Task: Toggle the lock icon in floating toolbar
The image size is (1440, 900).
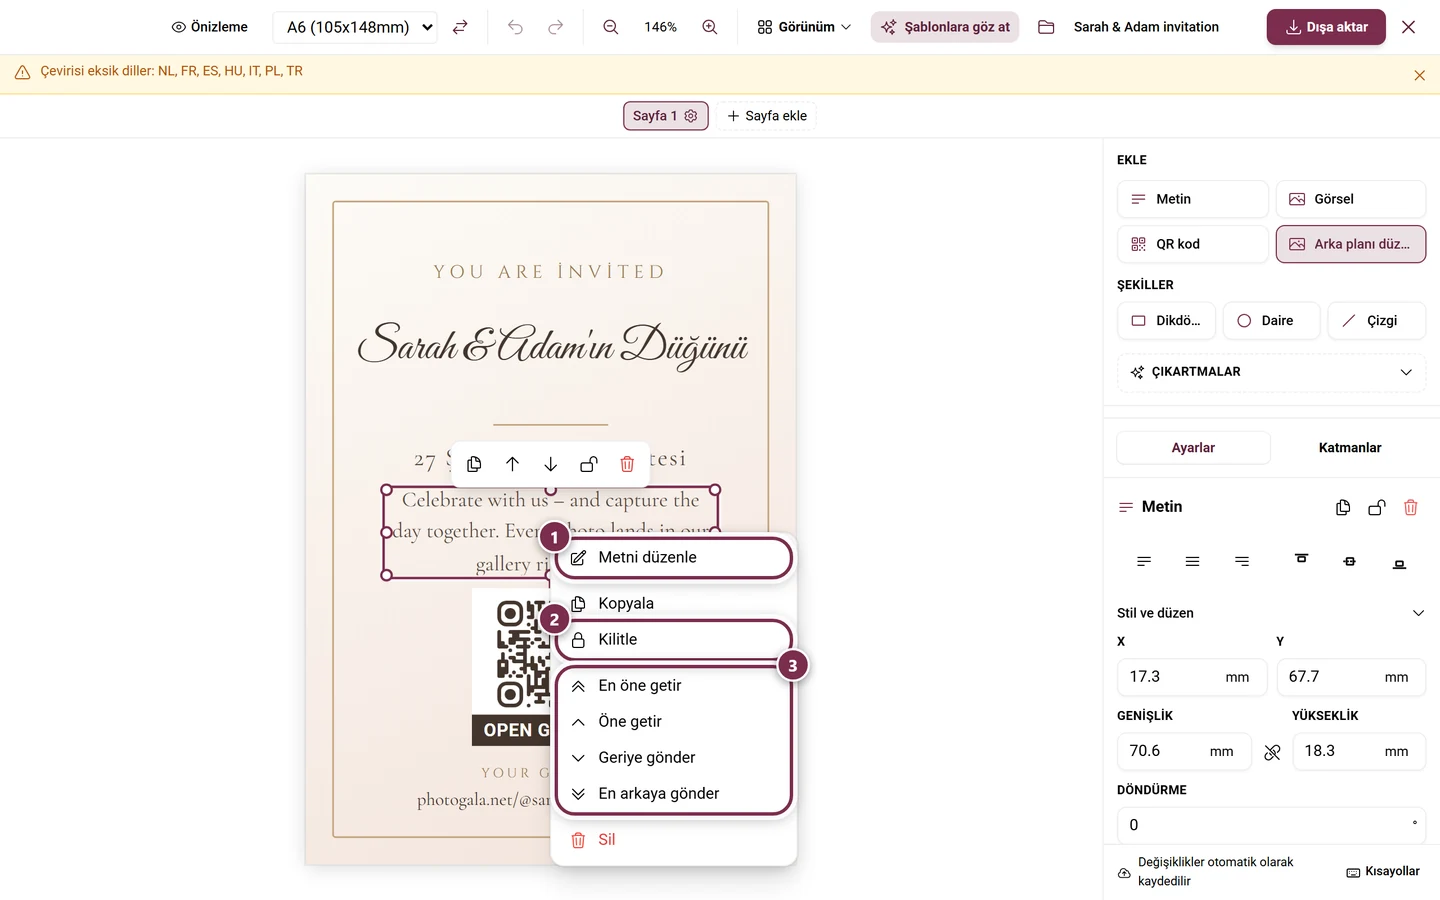Action: [x=589, y=464]
